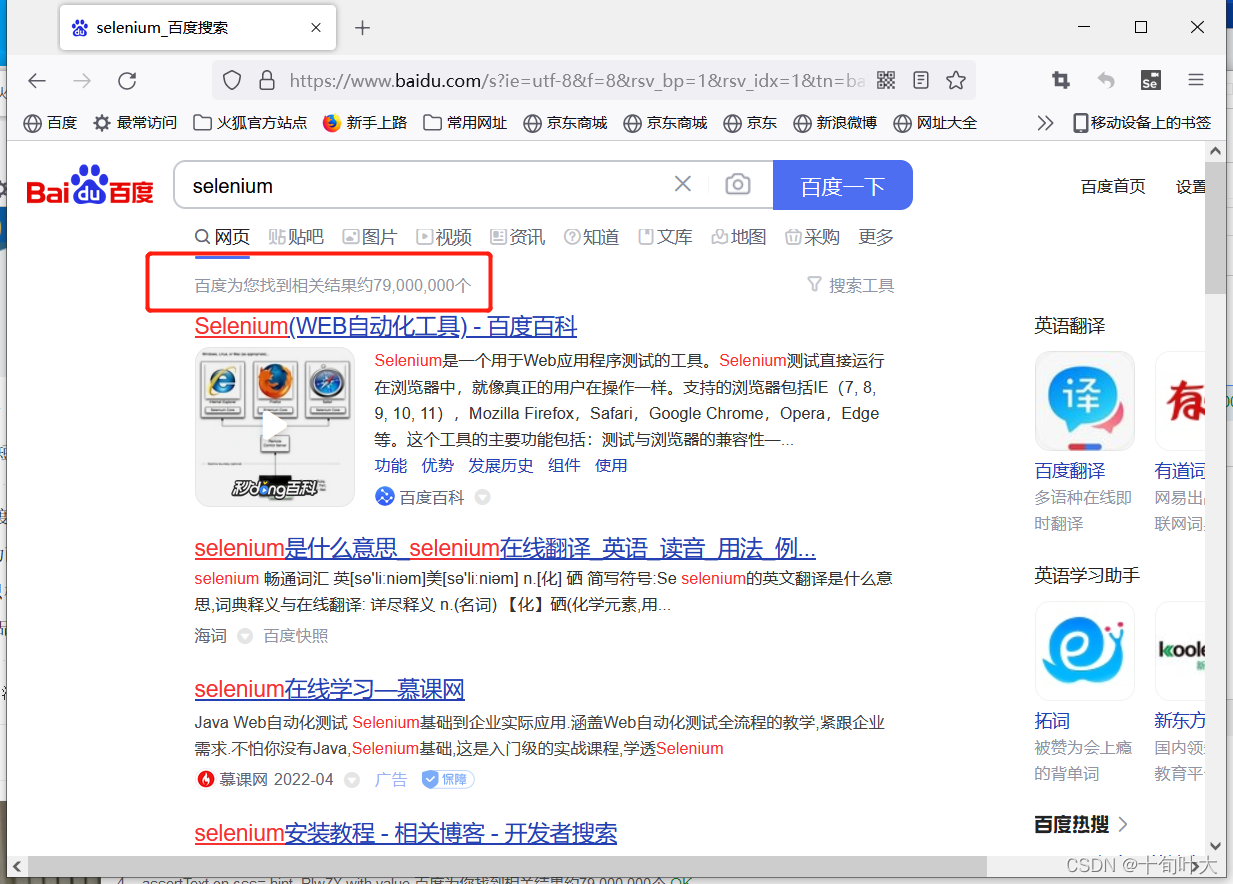Switch to the 地图 search tab
1233x884 pixels.
click(739, 237)
